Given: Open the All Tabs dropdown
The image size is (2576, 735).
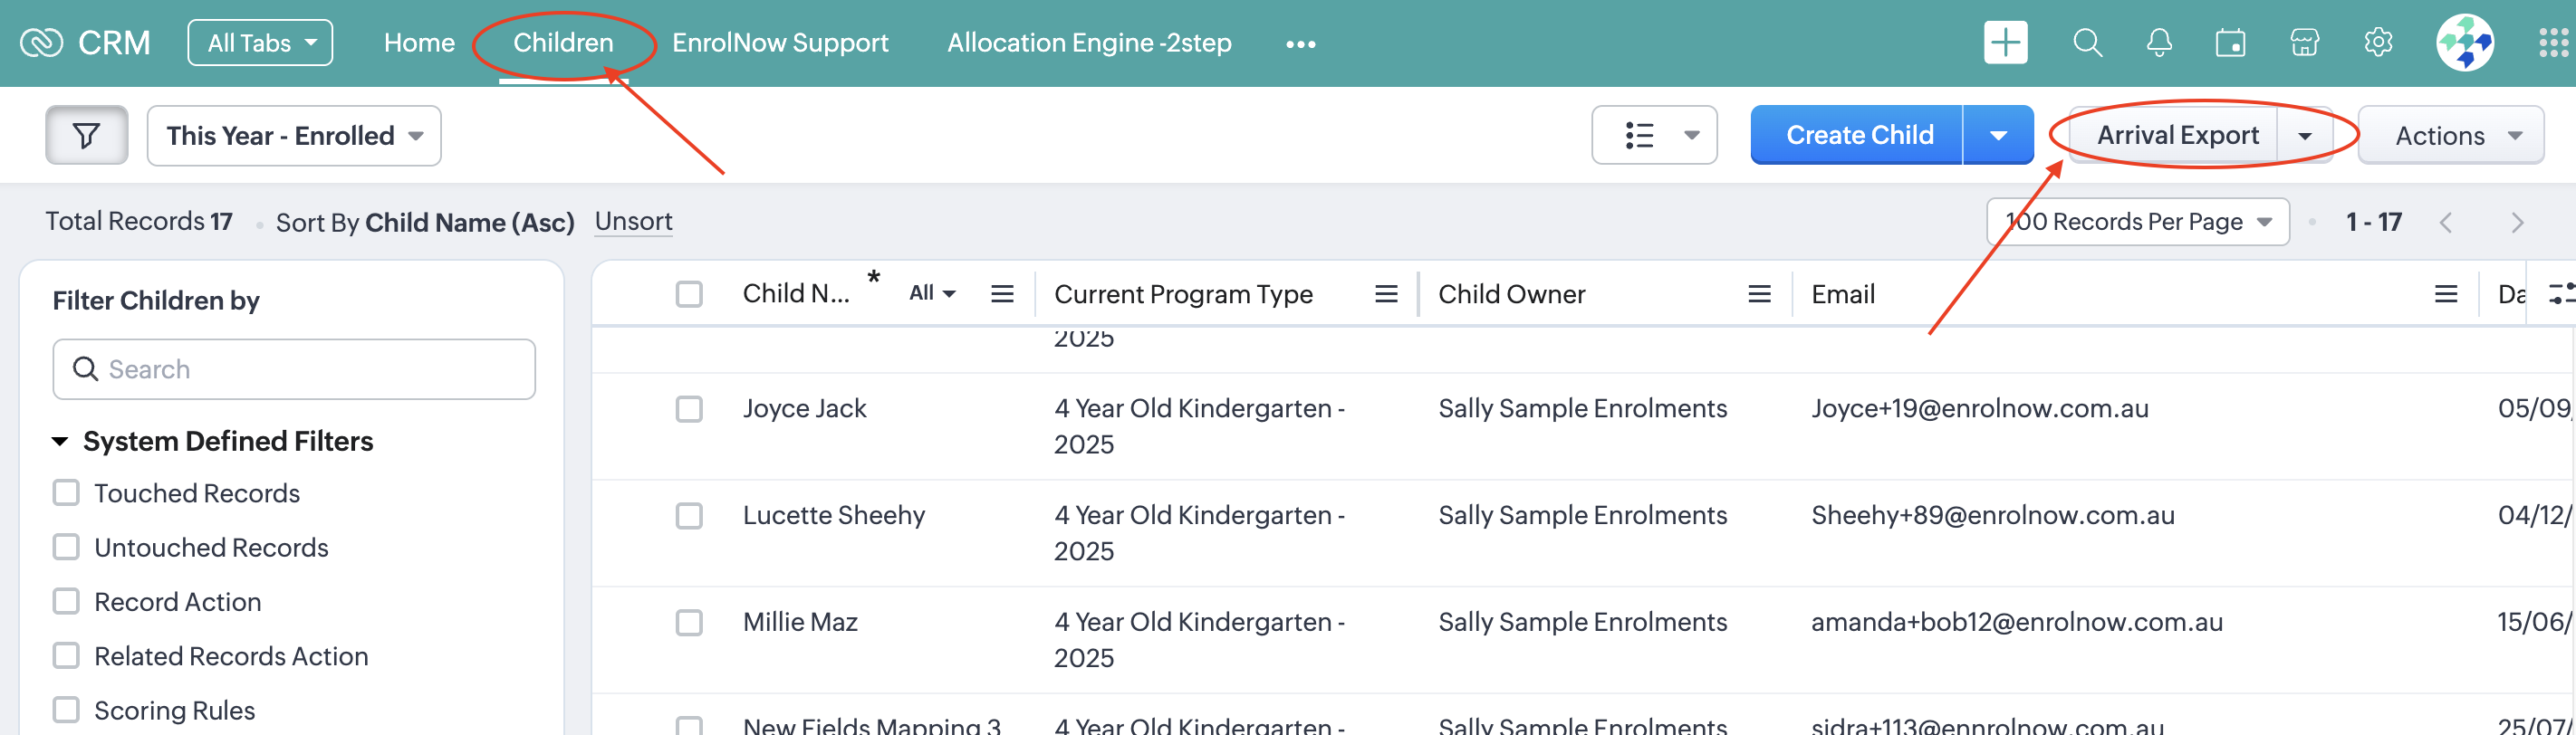Looking at the screenshot, I should [260, 43].
